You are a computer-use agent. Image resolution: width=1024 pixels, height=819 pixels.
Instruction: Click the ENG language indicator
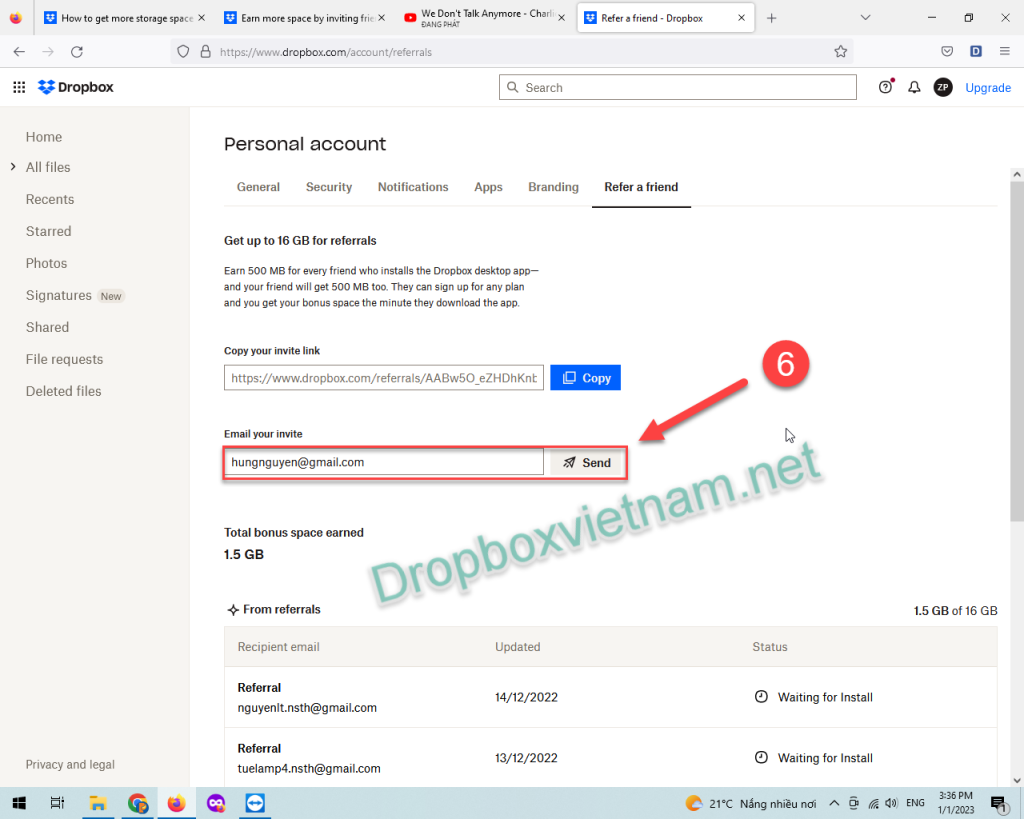[x=915, y=803]
